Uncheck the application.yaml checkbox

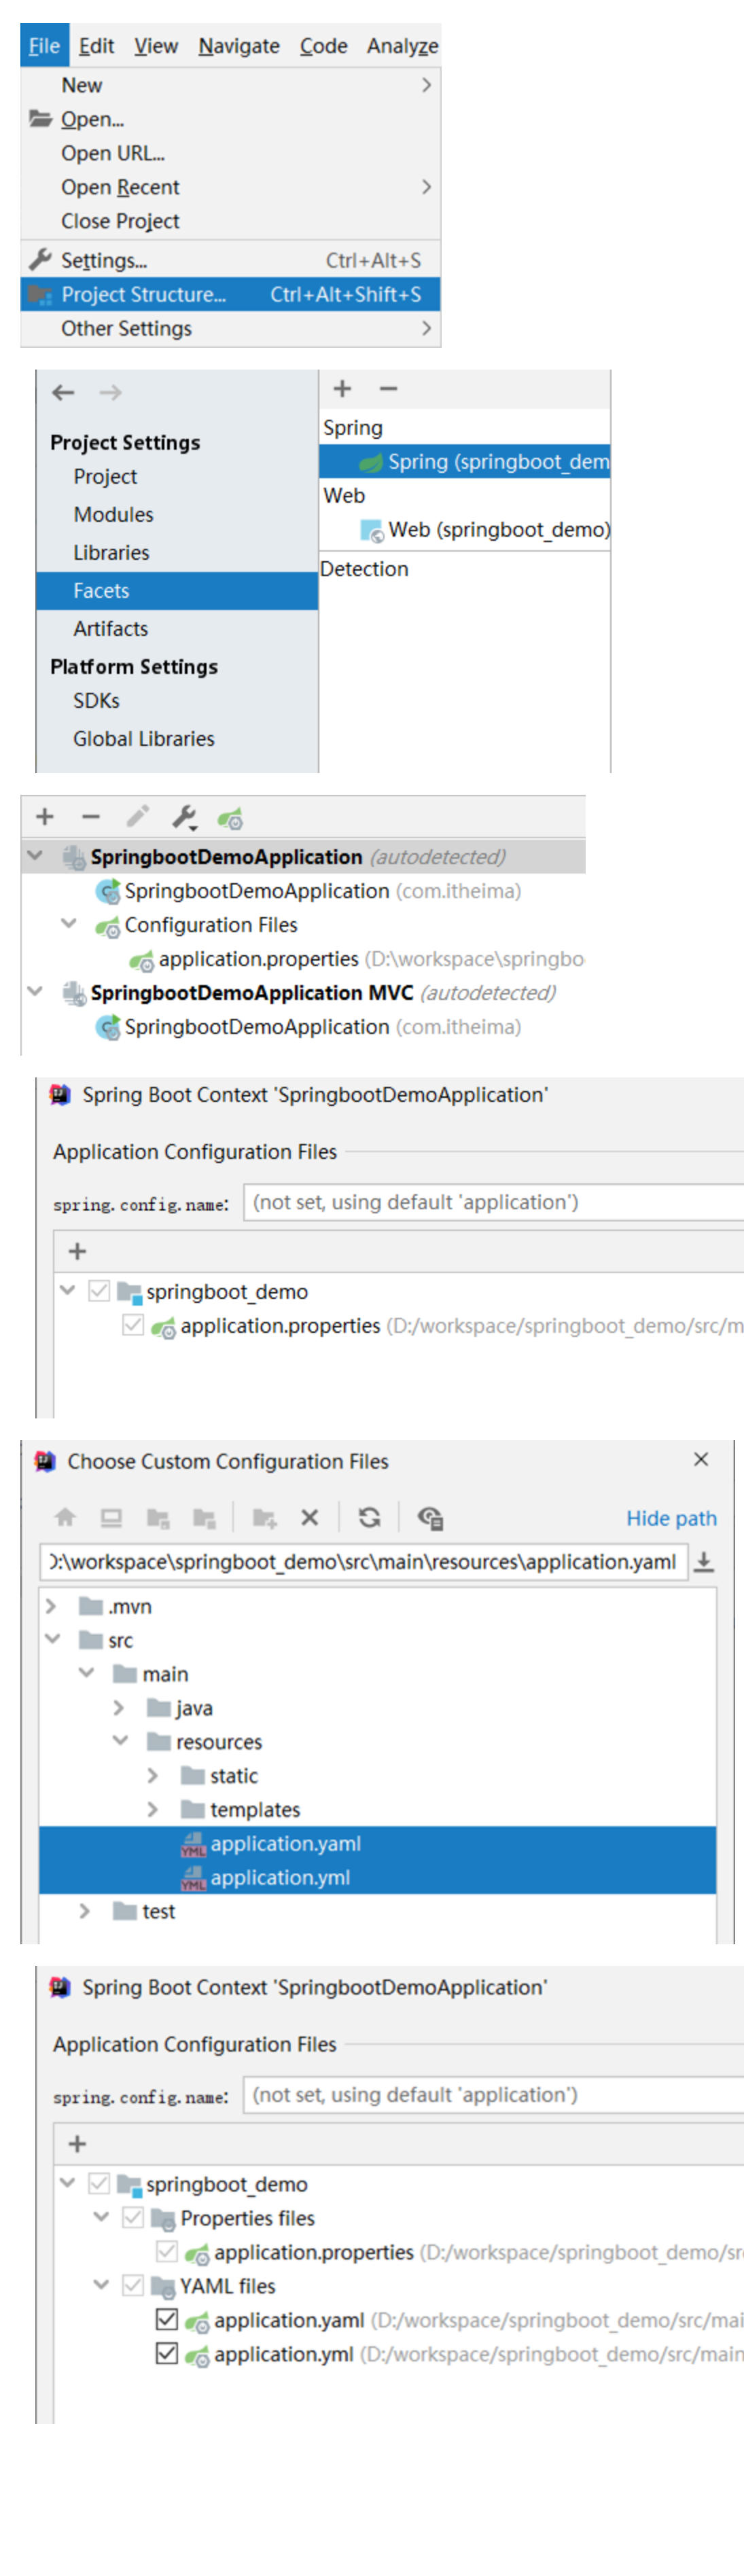[167, 2319]
